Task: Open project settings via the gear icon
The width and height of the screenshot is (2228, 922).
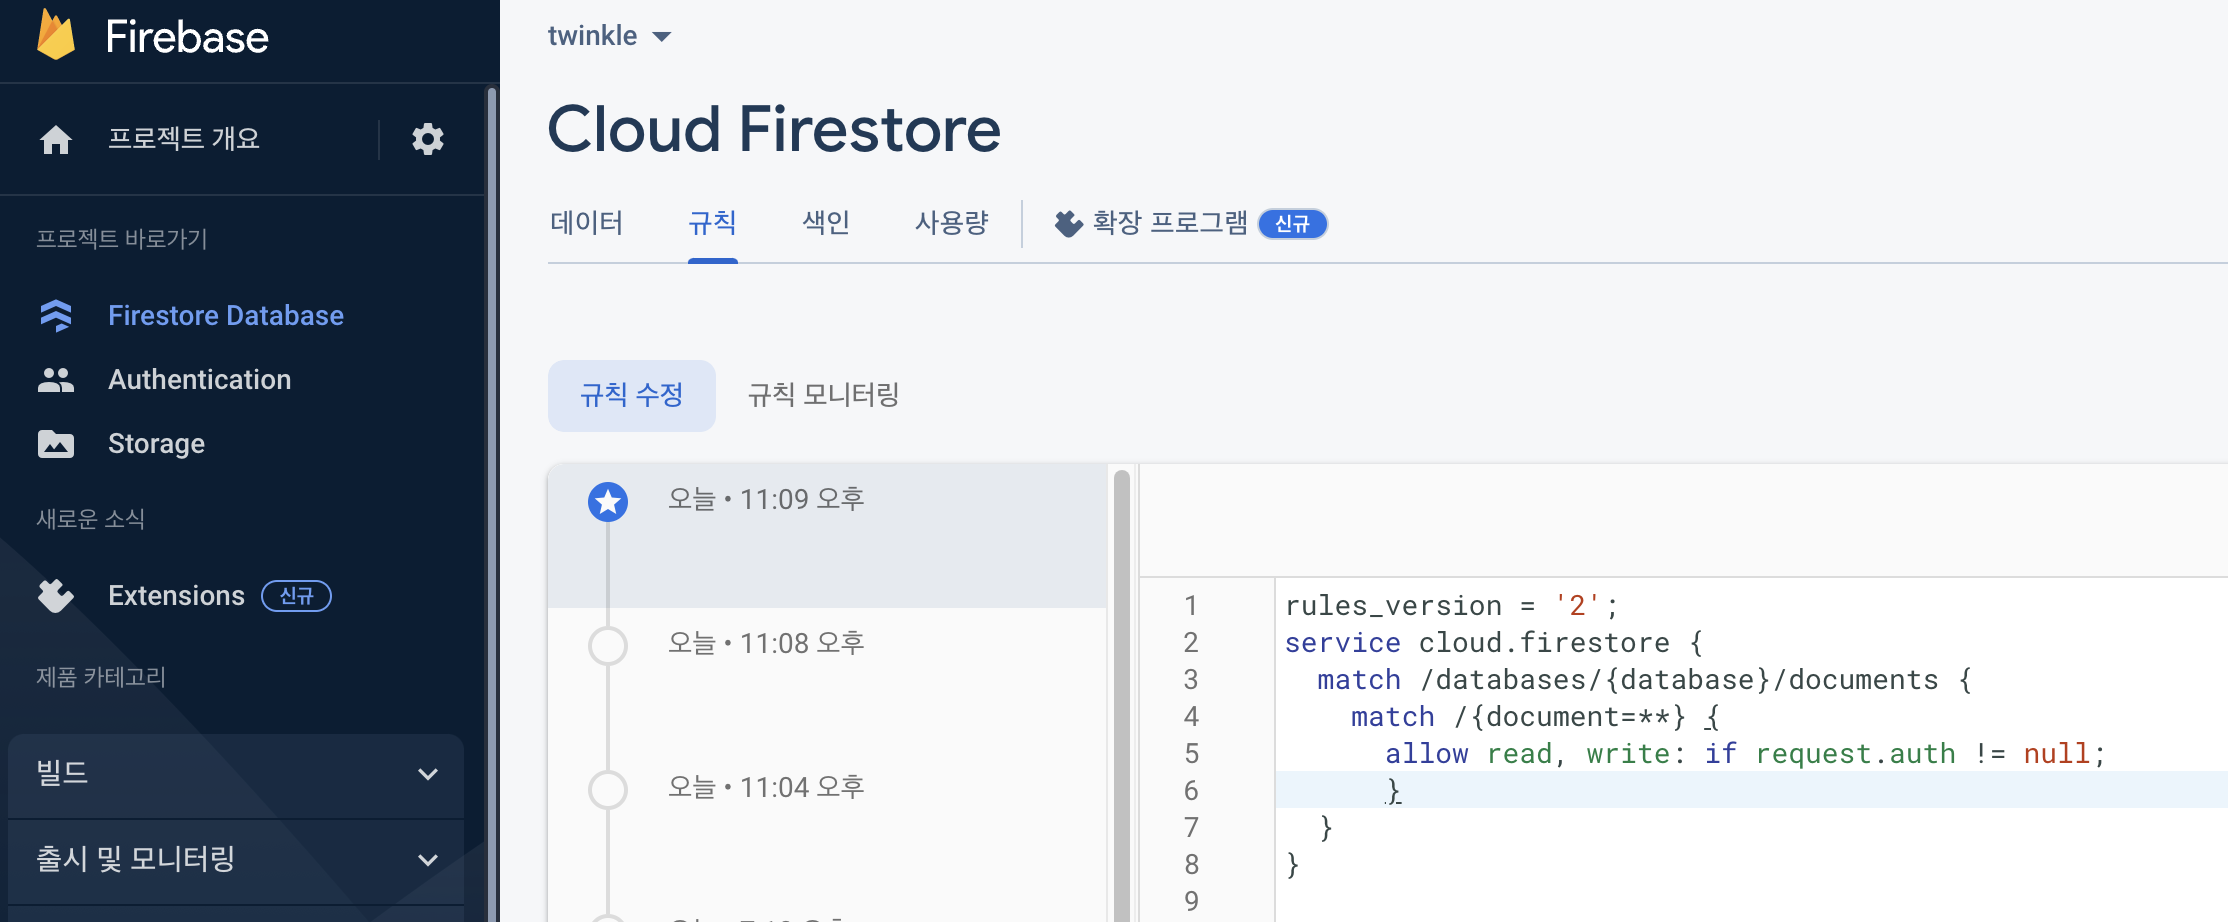Action: 428,139
